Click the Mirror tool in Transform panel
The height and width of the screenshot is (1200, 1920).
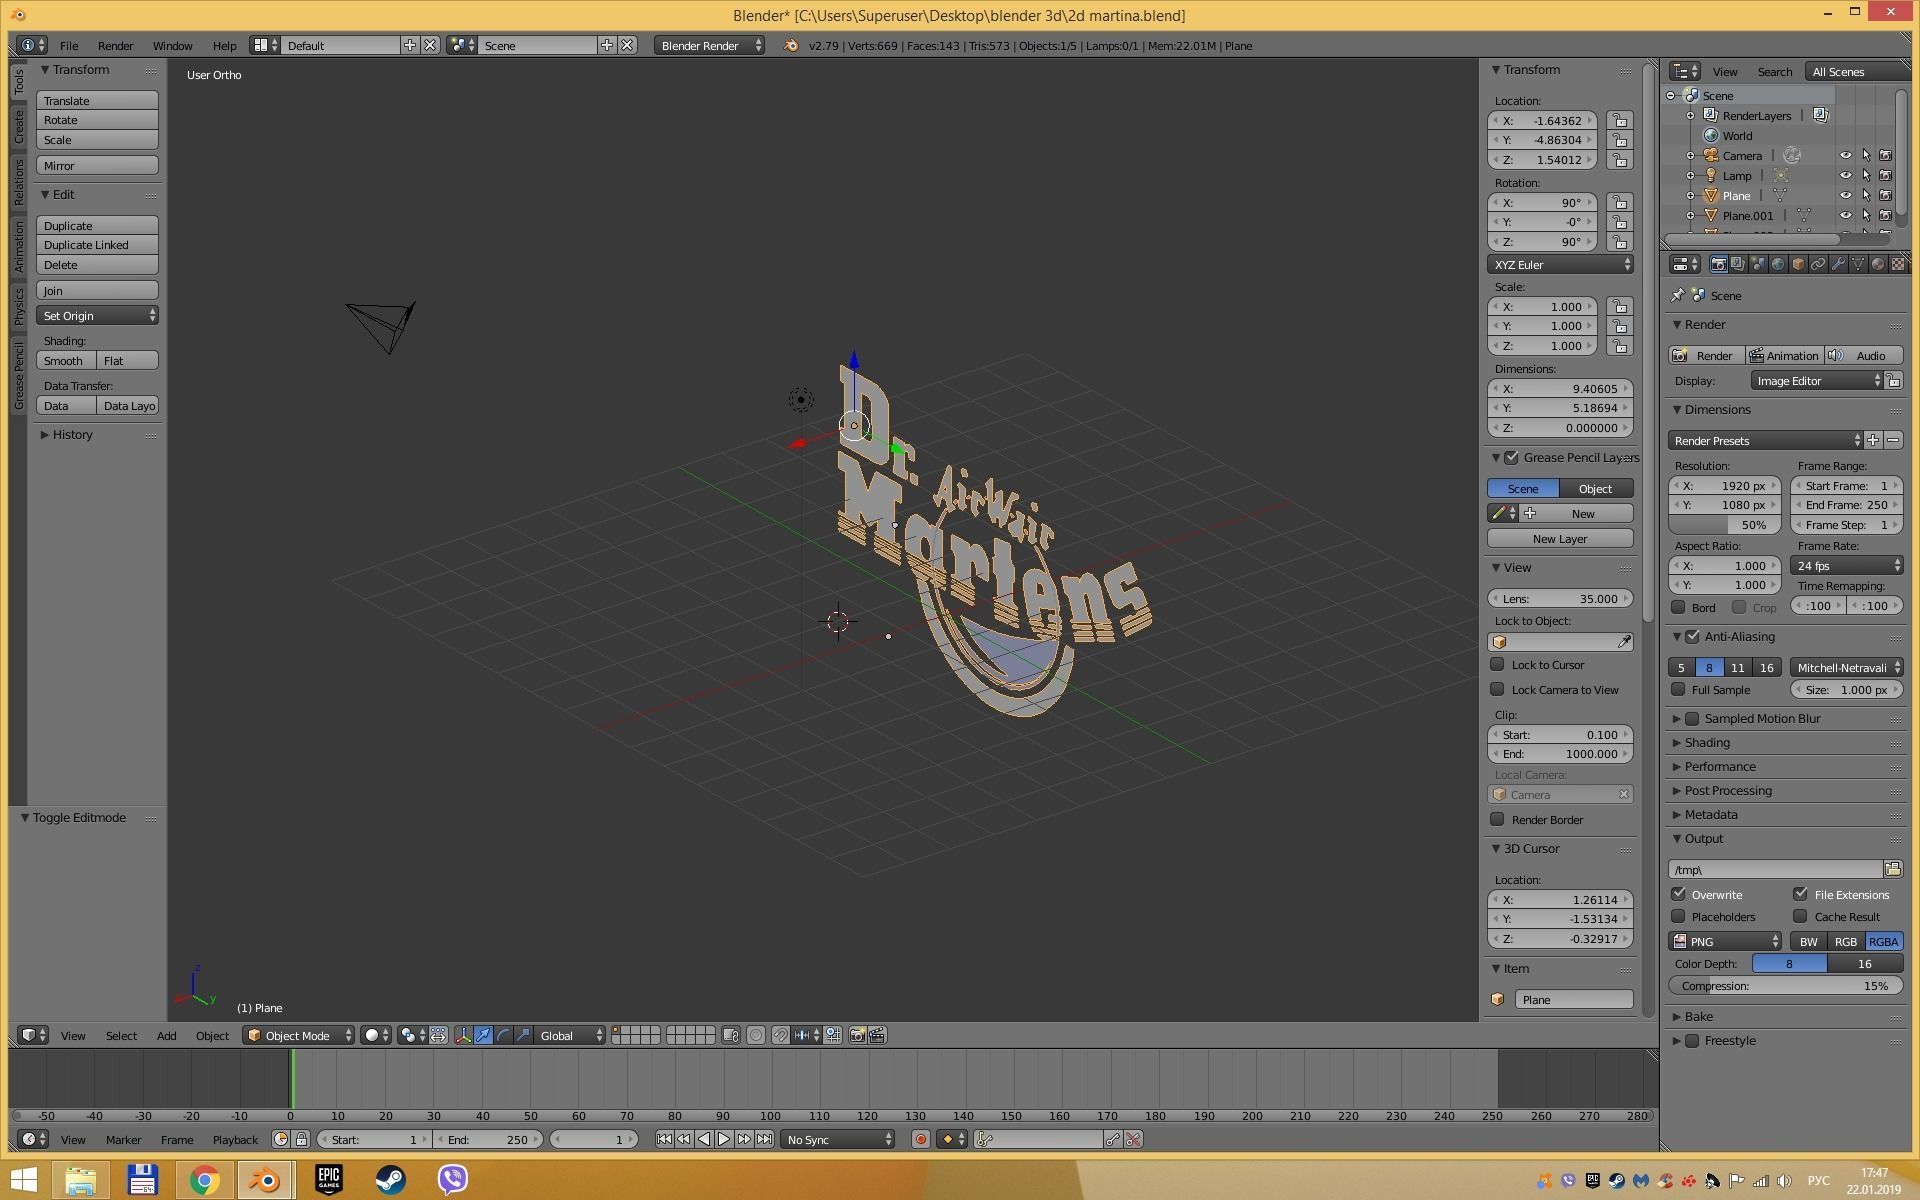[x=97, y=165]
